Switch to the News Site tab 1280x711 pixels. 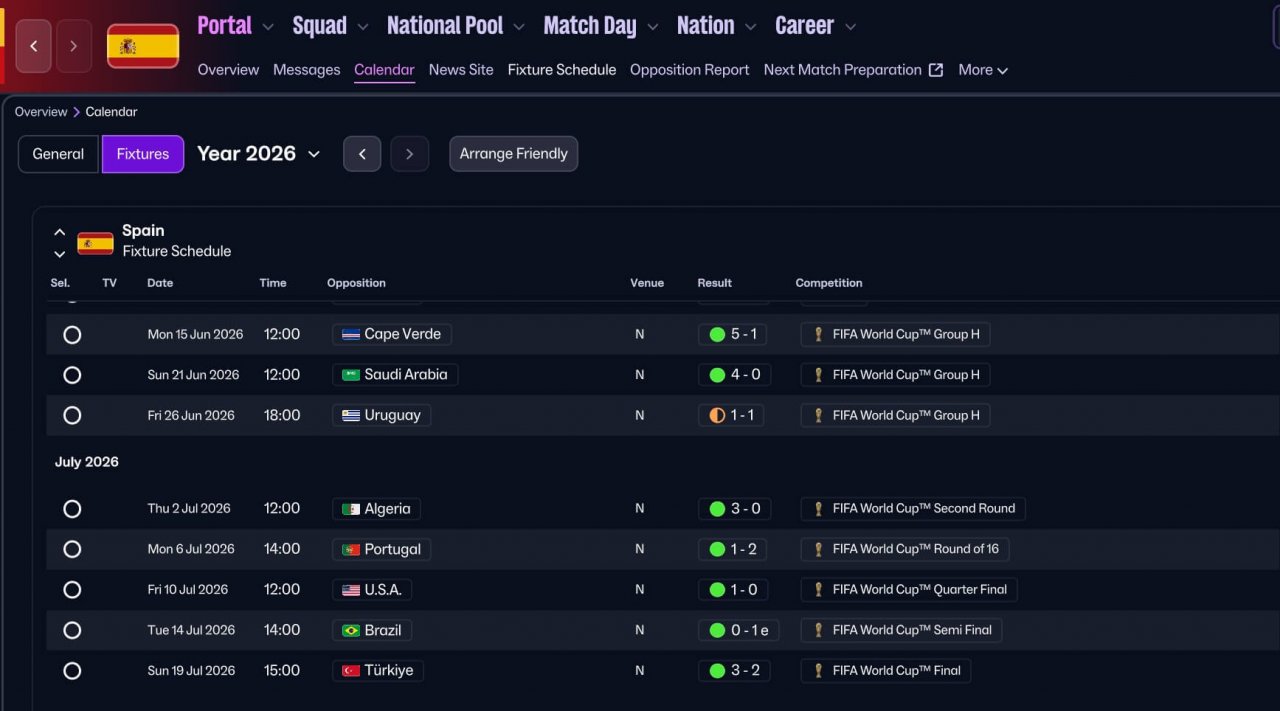click(461, 70)
